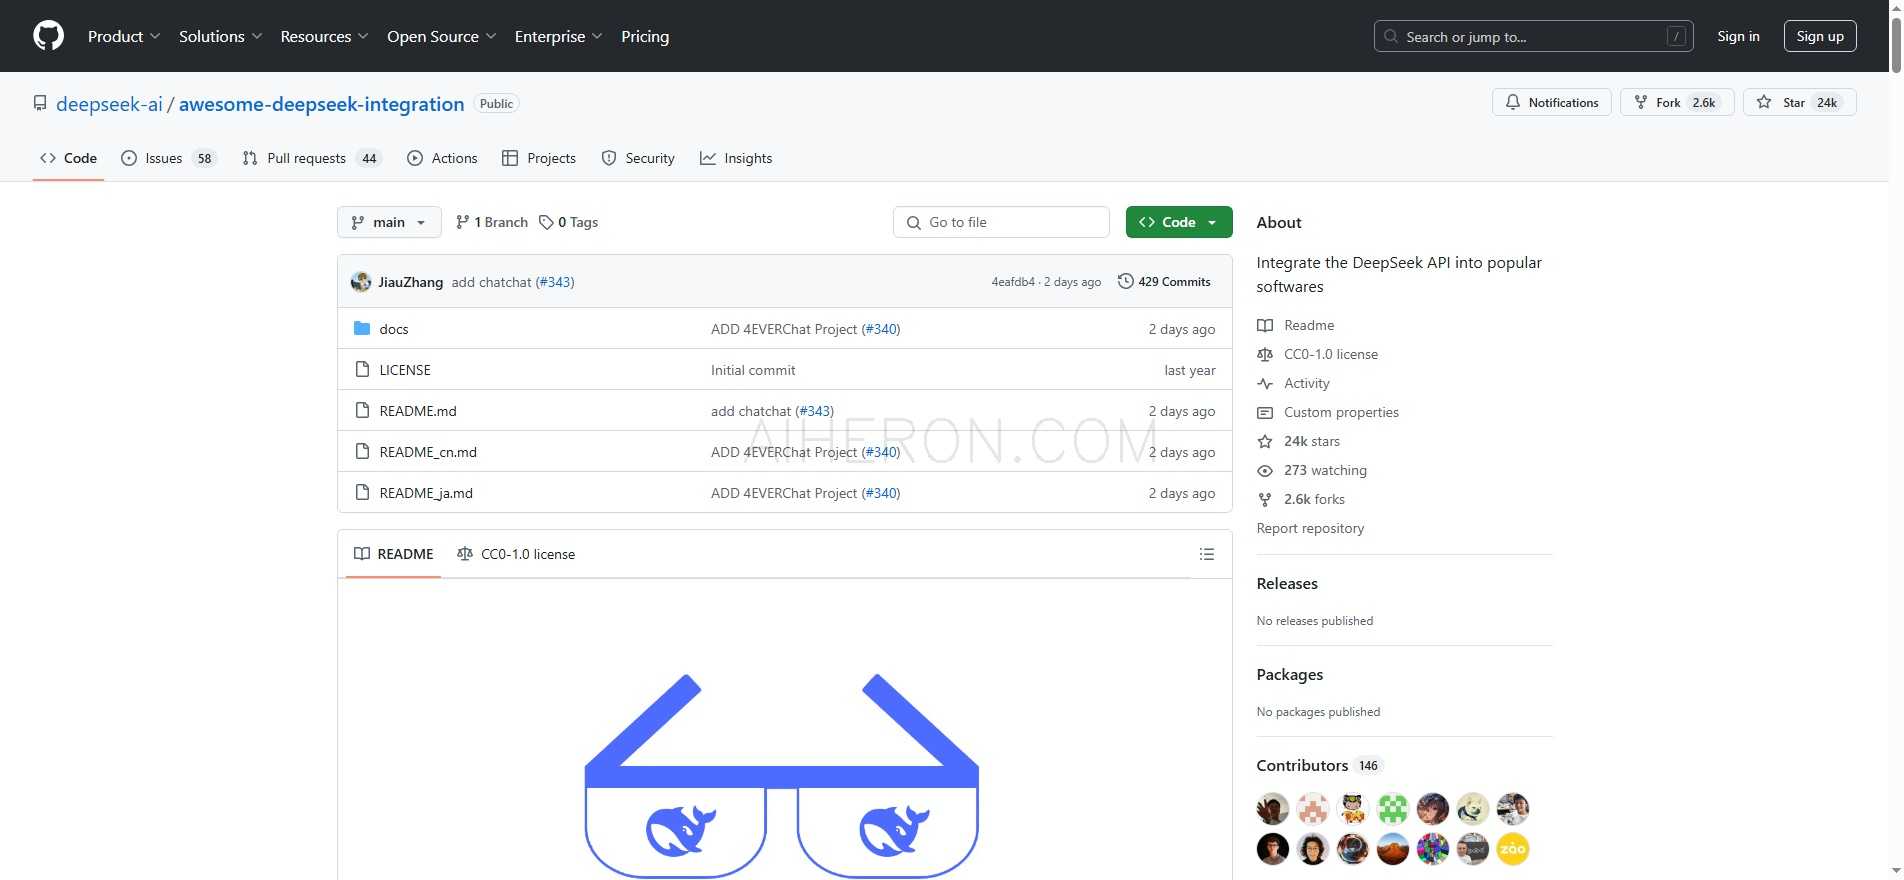Click Report repository link
This screenshot has height=880, width=1904.
(x=1310, y=528)
